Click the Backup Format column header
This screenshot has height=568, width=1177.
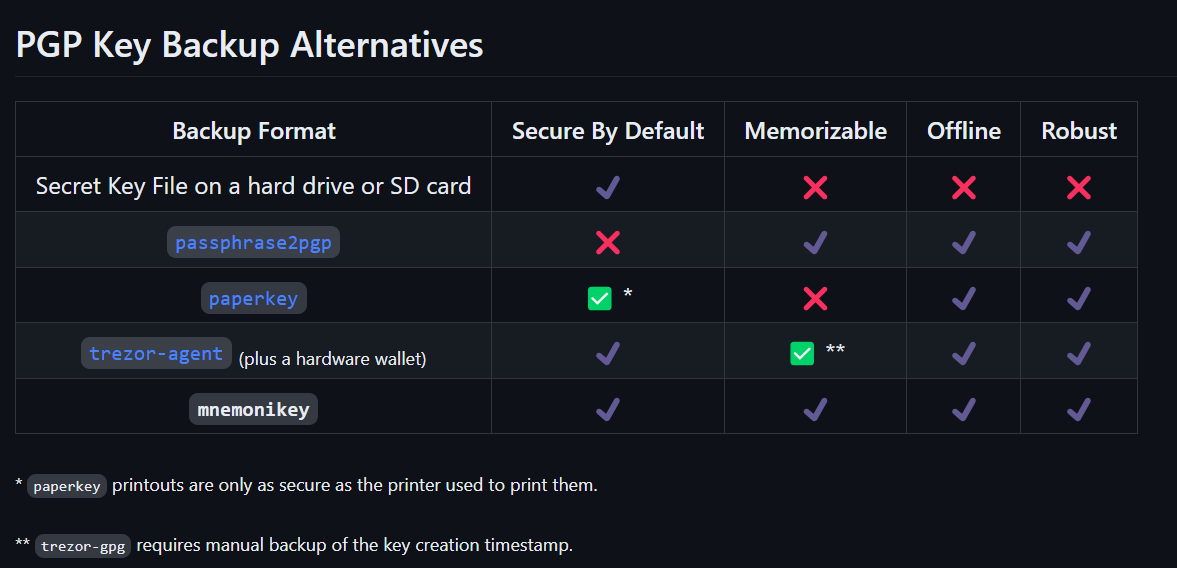(254, 131)
